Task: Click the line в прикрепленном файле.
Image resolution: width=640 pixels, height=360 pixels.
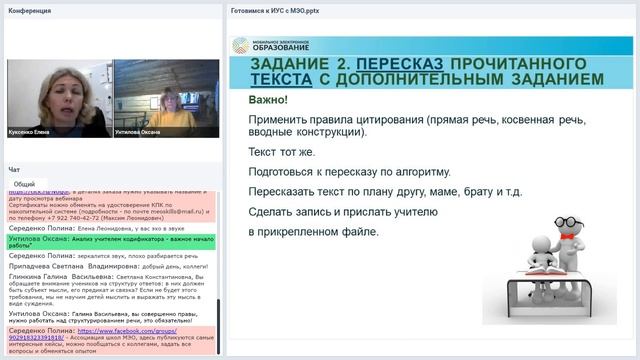Action: coord(313,232)
